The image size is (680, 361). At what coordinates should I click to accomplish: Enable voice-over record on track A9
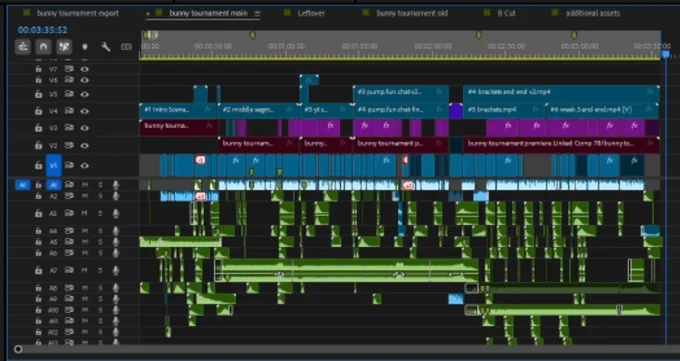pyautogui.click(x=115, y=299)
